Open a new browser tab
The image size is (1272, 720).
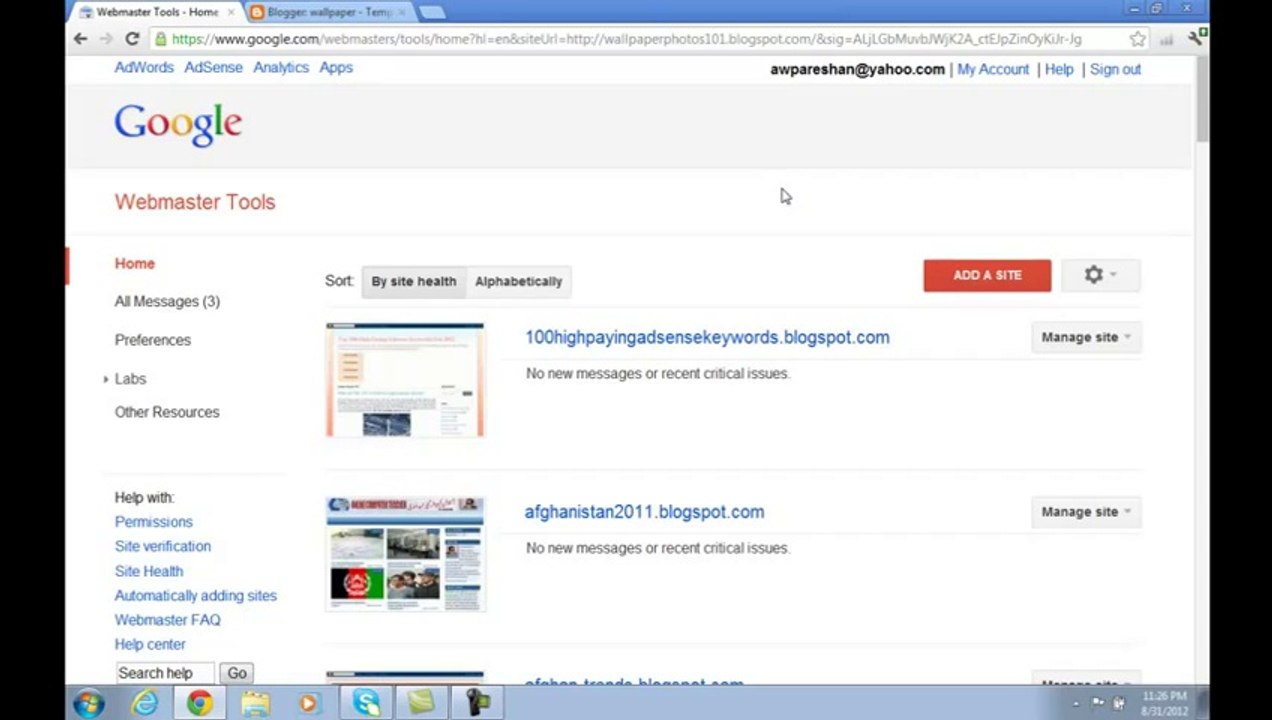tap(432, 12)
